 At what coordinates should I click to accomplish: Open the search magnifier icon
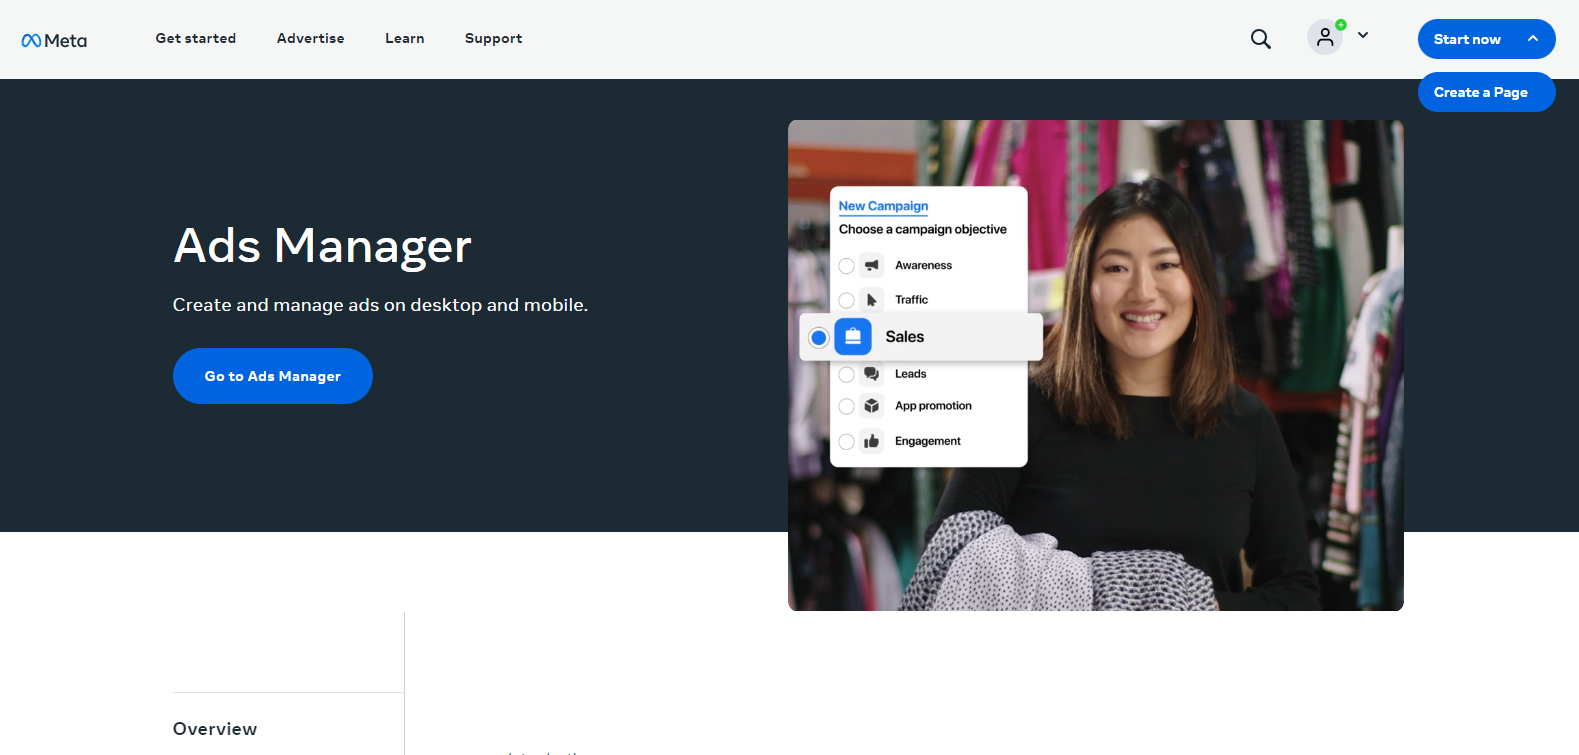[x=1261, y=39]
